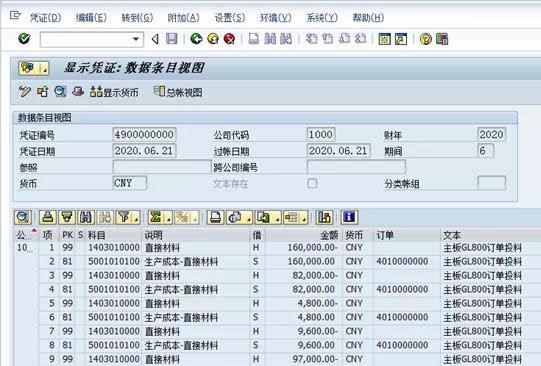This screenshot has height=366, width=541.
Task: Click the Find binoculars icon in grid toolbar
Action: pyautogui.click(x=86, y=217)
